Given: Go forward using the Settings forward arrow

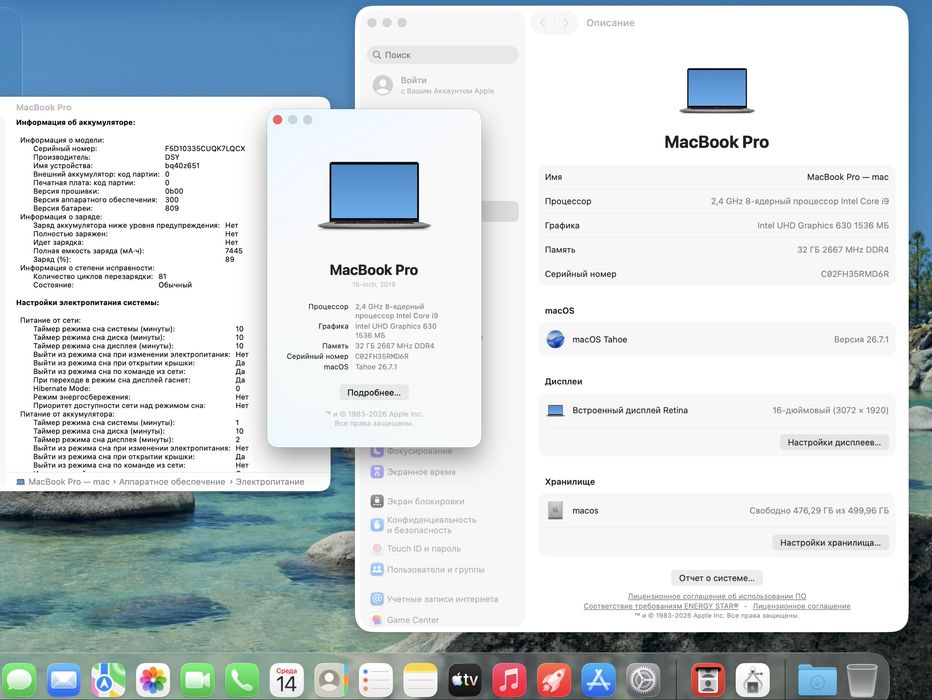Looking at the screenshot, I should pos(566,23).
